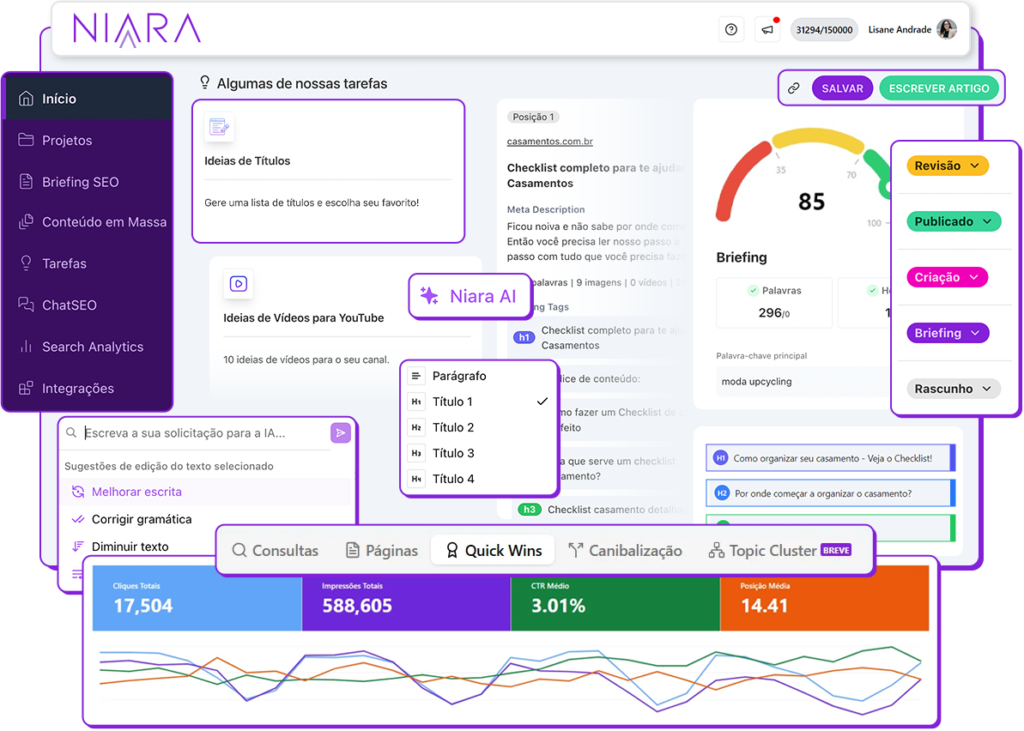
Task: Click the paragraph icon beside Parágrafo
Action: (416, 376)
